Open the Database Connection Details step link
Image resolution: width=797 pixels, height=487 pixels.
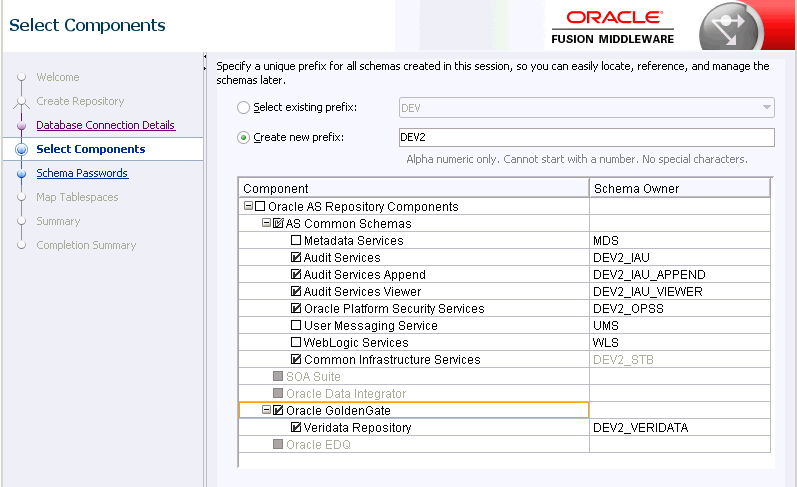click(x=106, y=125)
